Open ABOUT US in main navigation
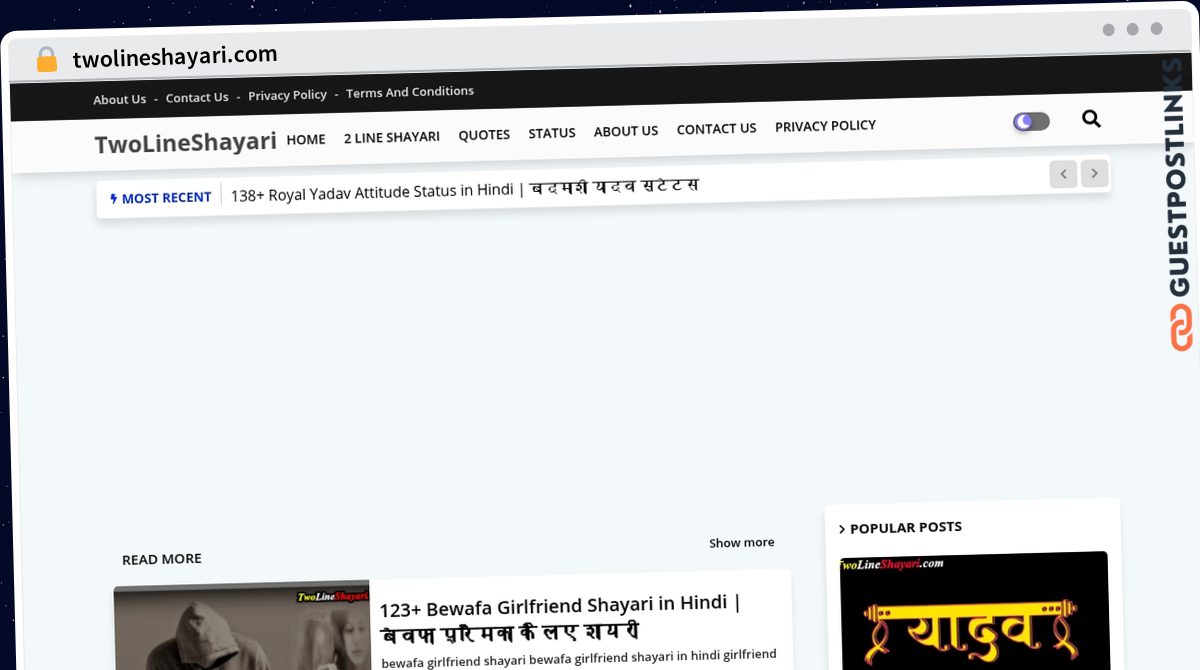 [626, 131]
